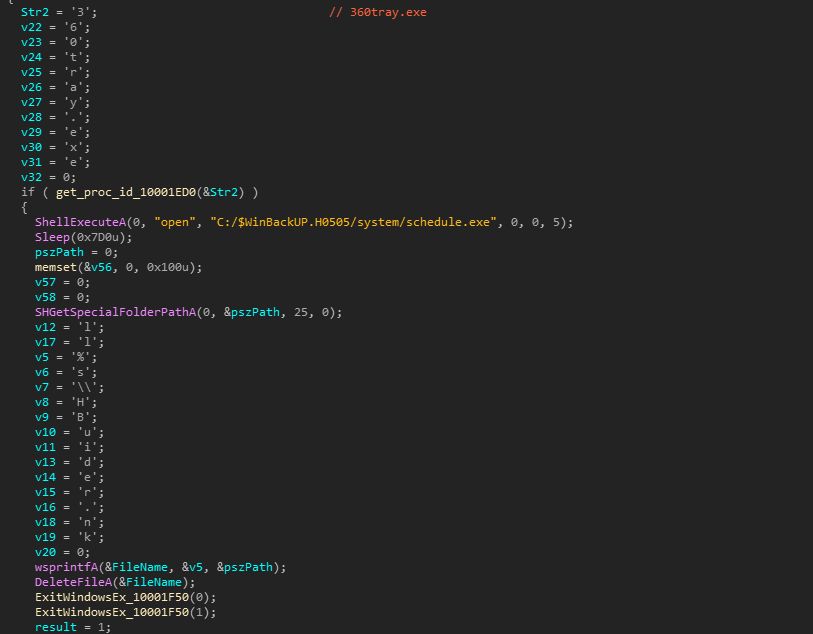The image size is (813, 634).
Task: Select variable v9 assigned 'B'
Action: [42, 417]
